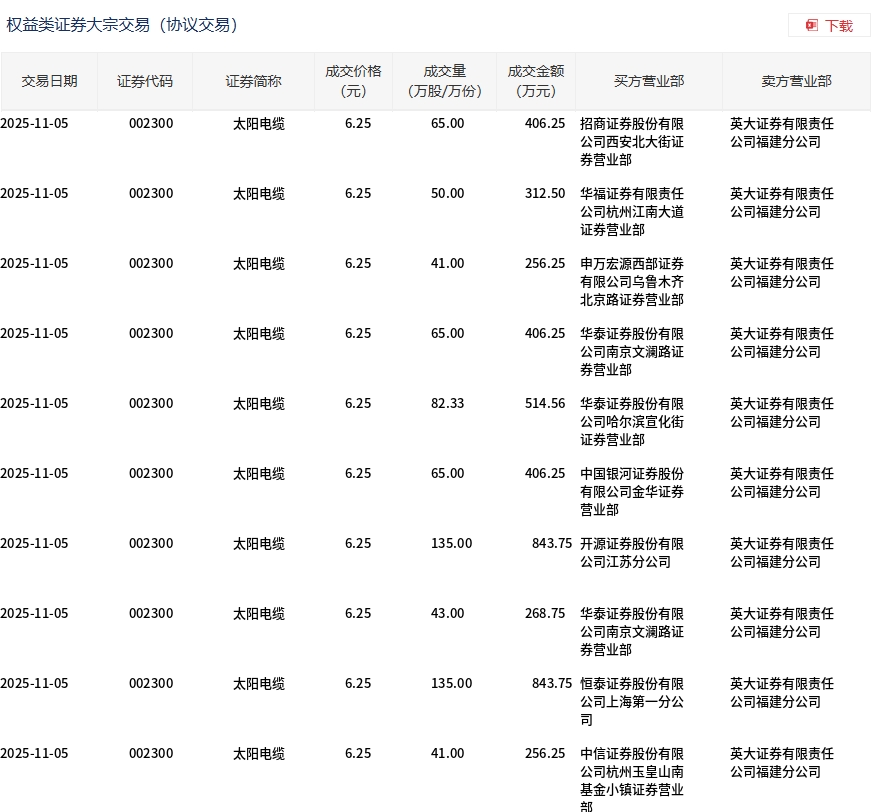Screen dimensions: 872x812
Task: Click the 成交价格(元) column header
Action: point(353,81)
